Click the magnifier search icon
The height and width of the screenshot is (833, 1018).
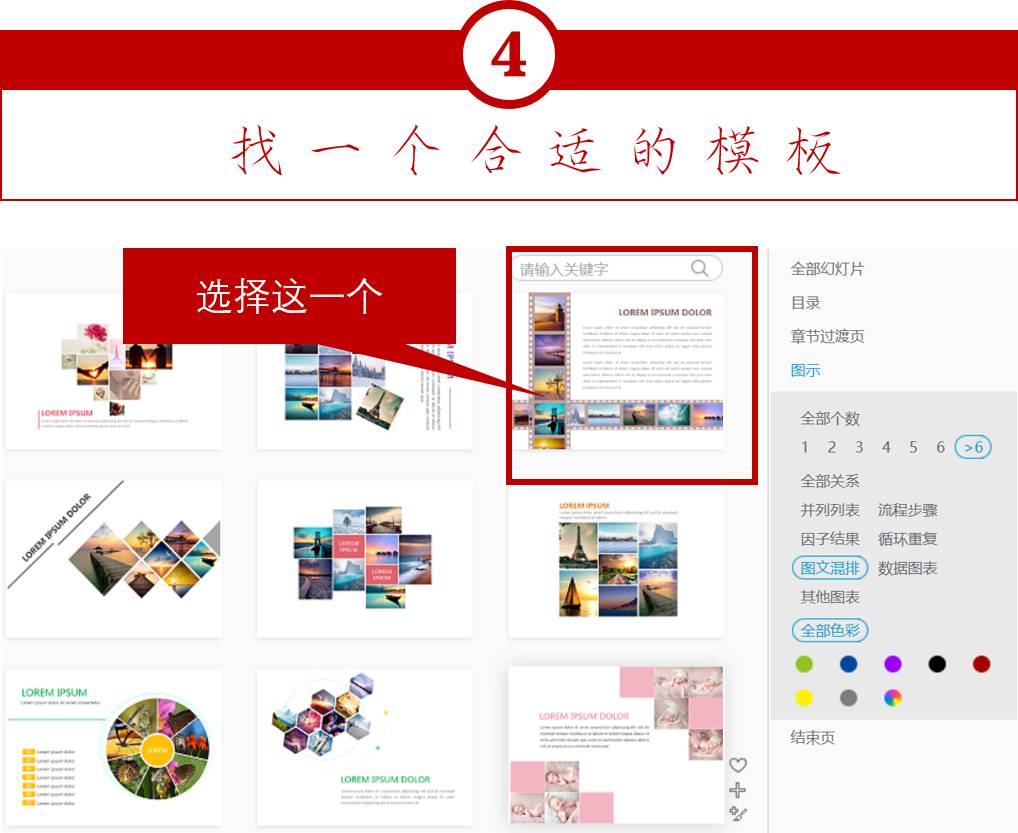point(701,268)
